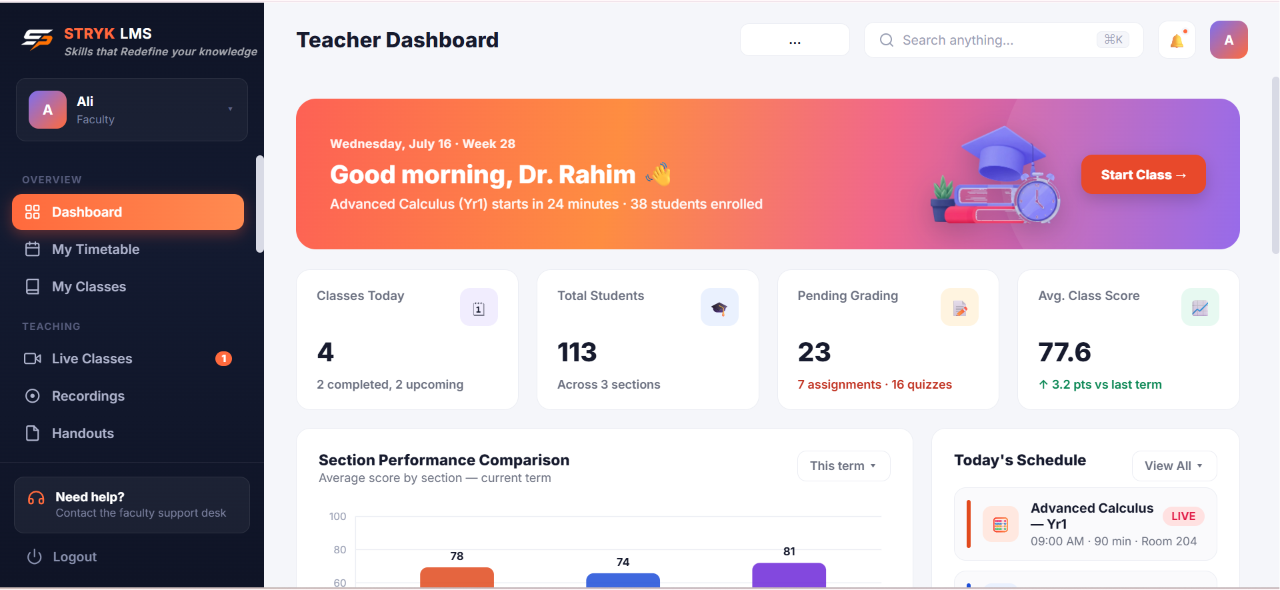
Task: Click 2 completed, 2 upcoming text
Action: coord(390,384)
